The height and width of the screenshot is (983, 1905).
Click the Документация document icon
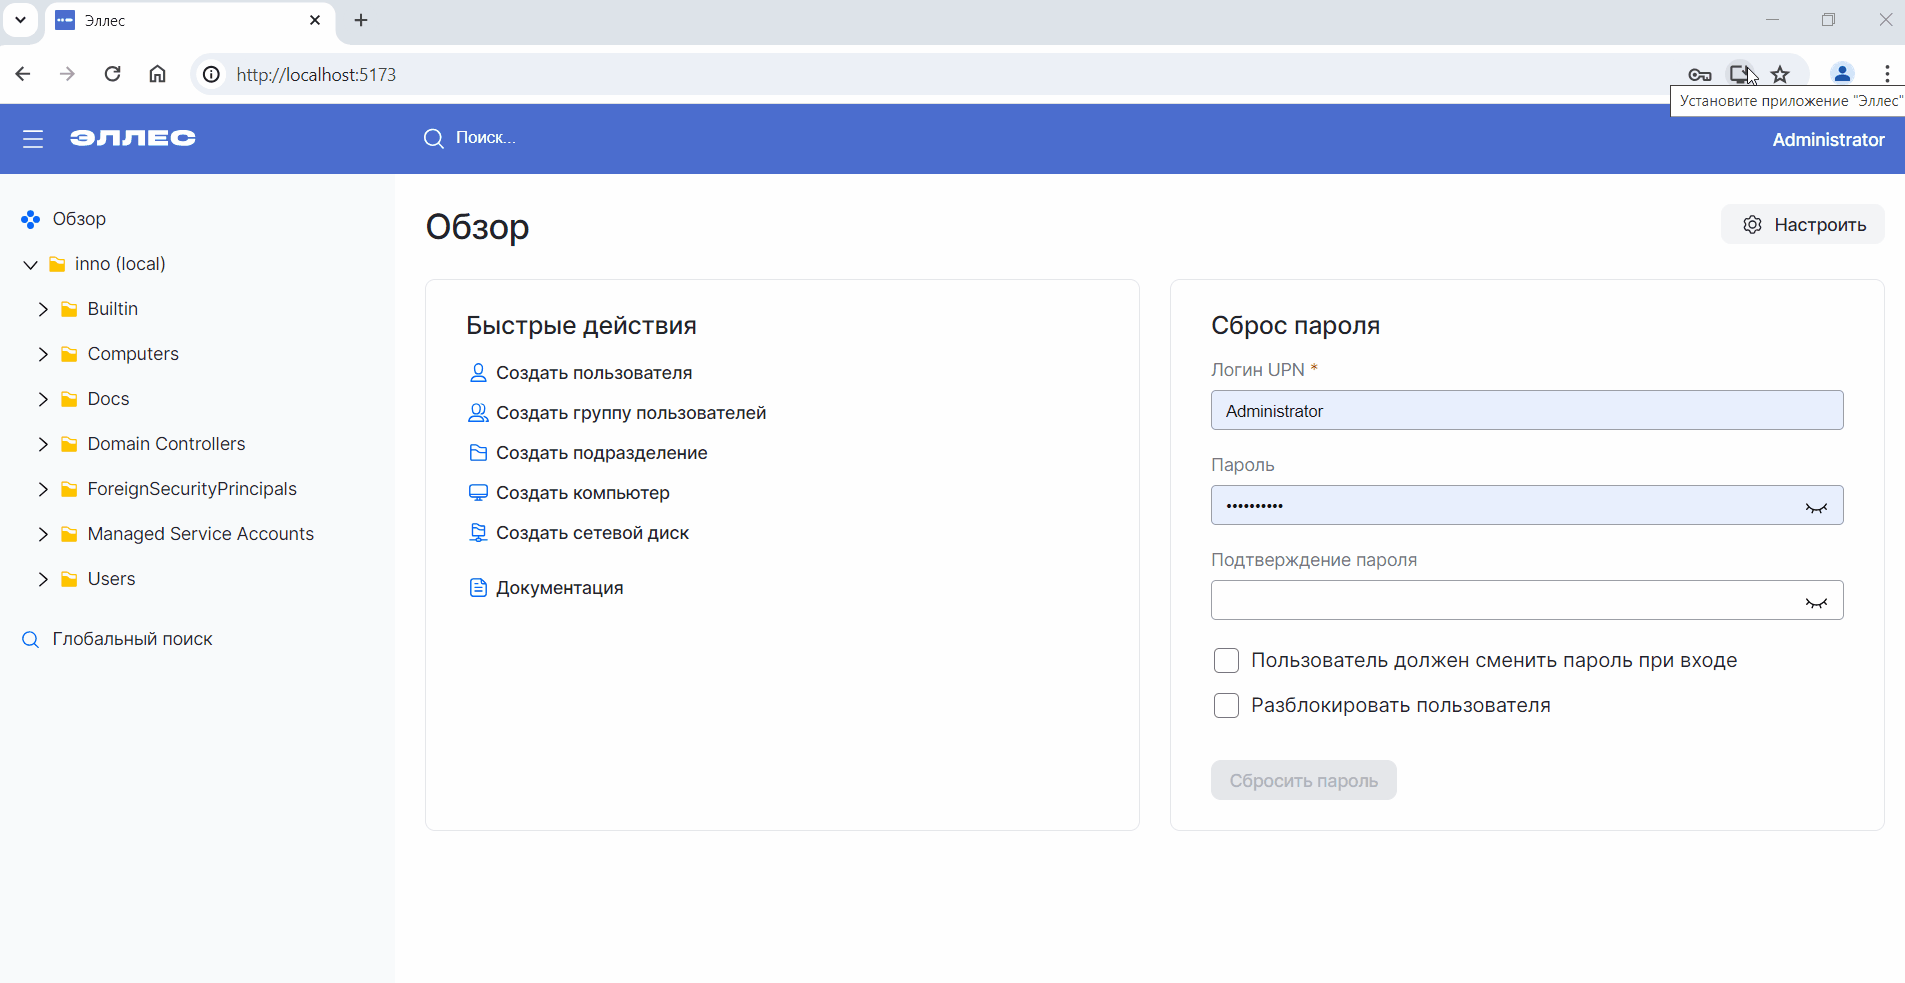pyautogui.click(x=478, y=587)
